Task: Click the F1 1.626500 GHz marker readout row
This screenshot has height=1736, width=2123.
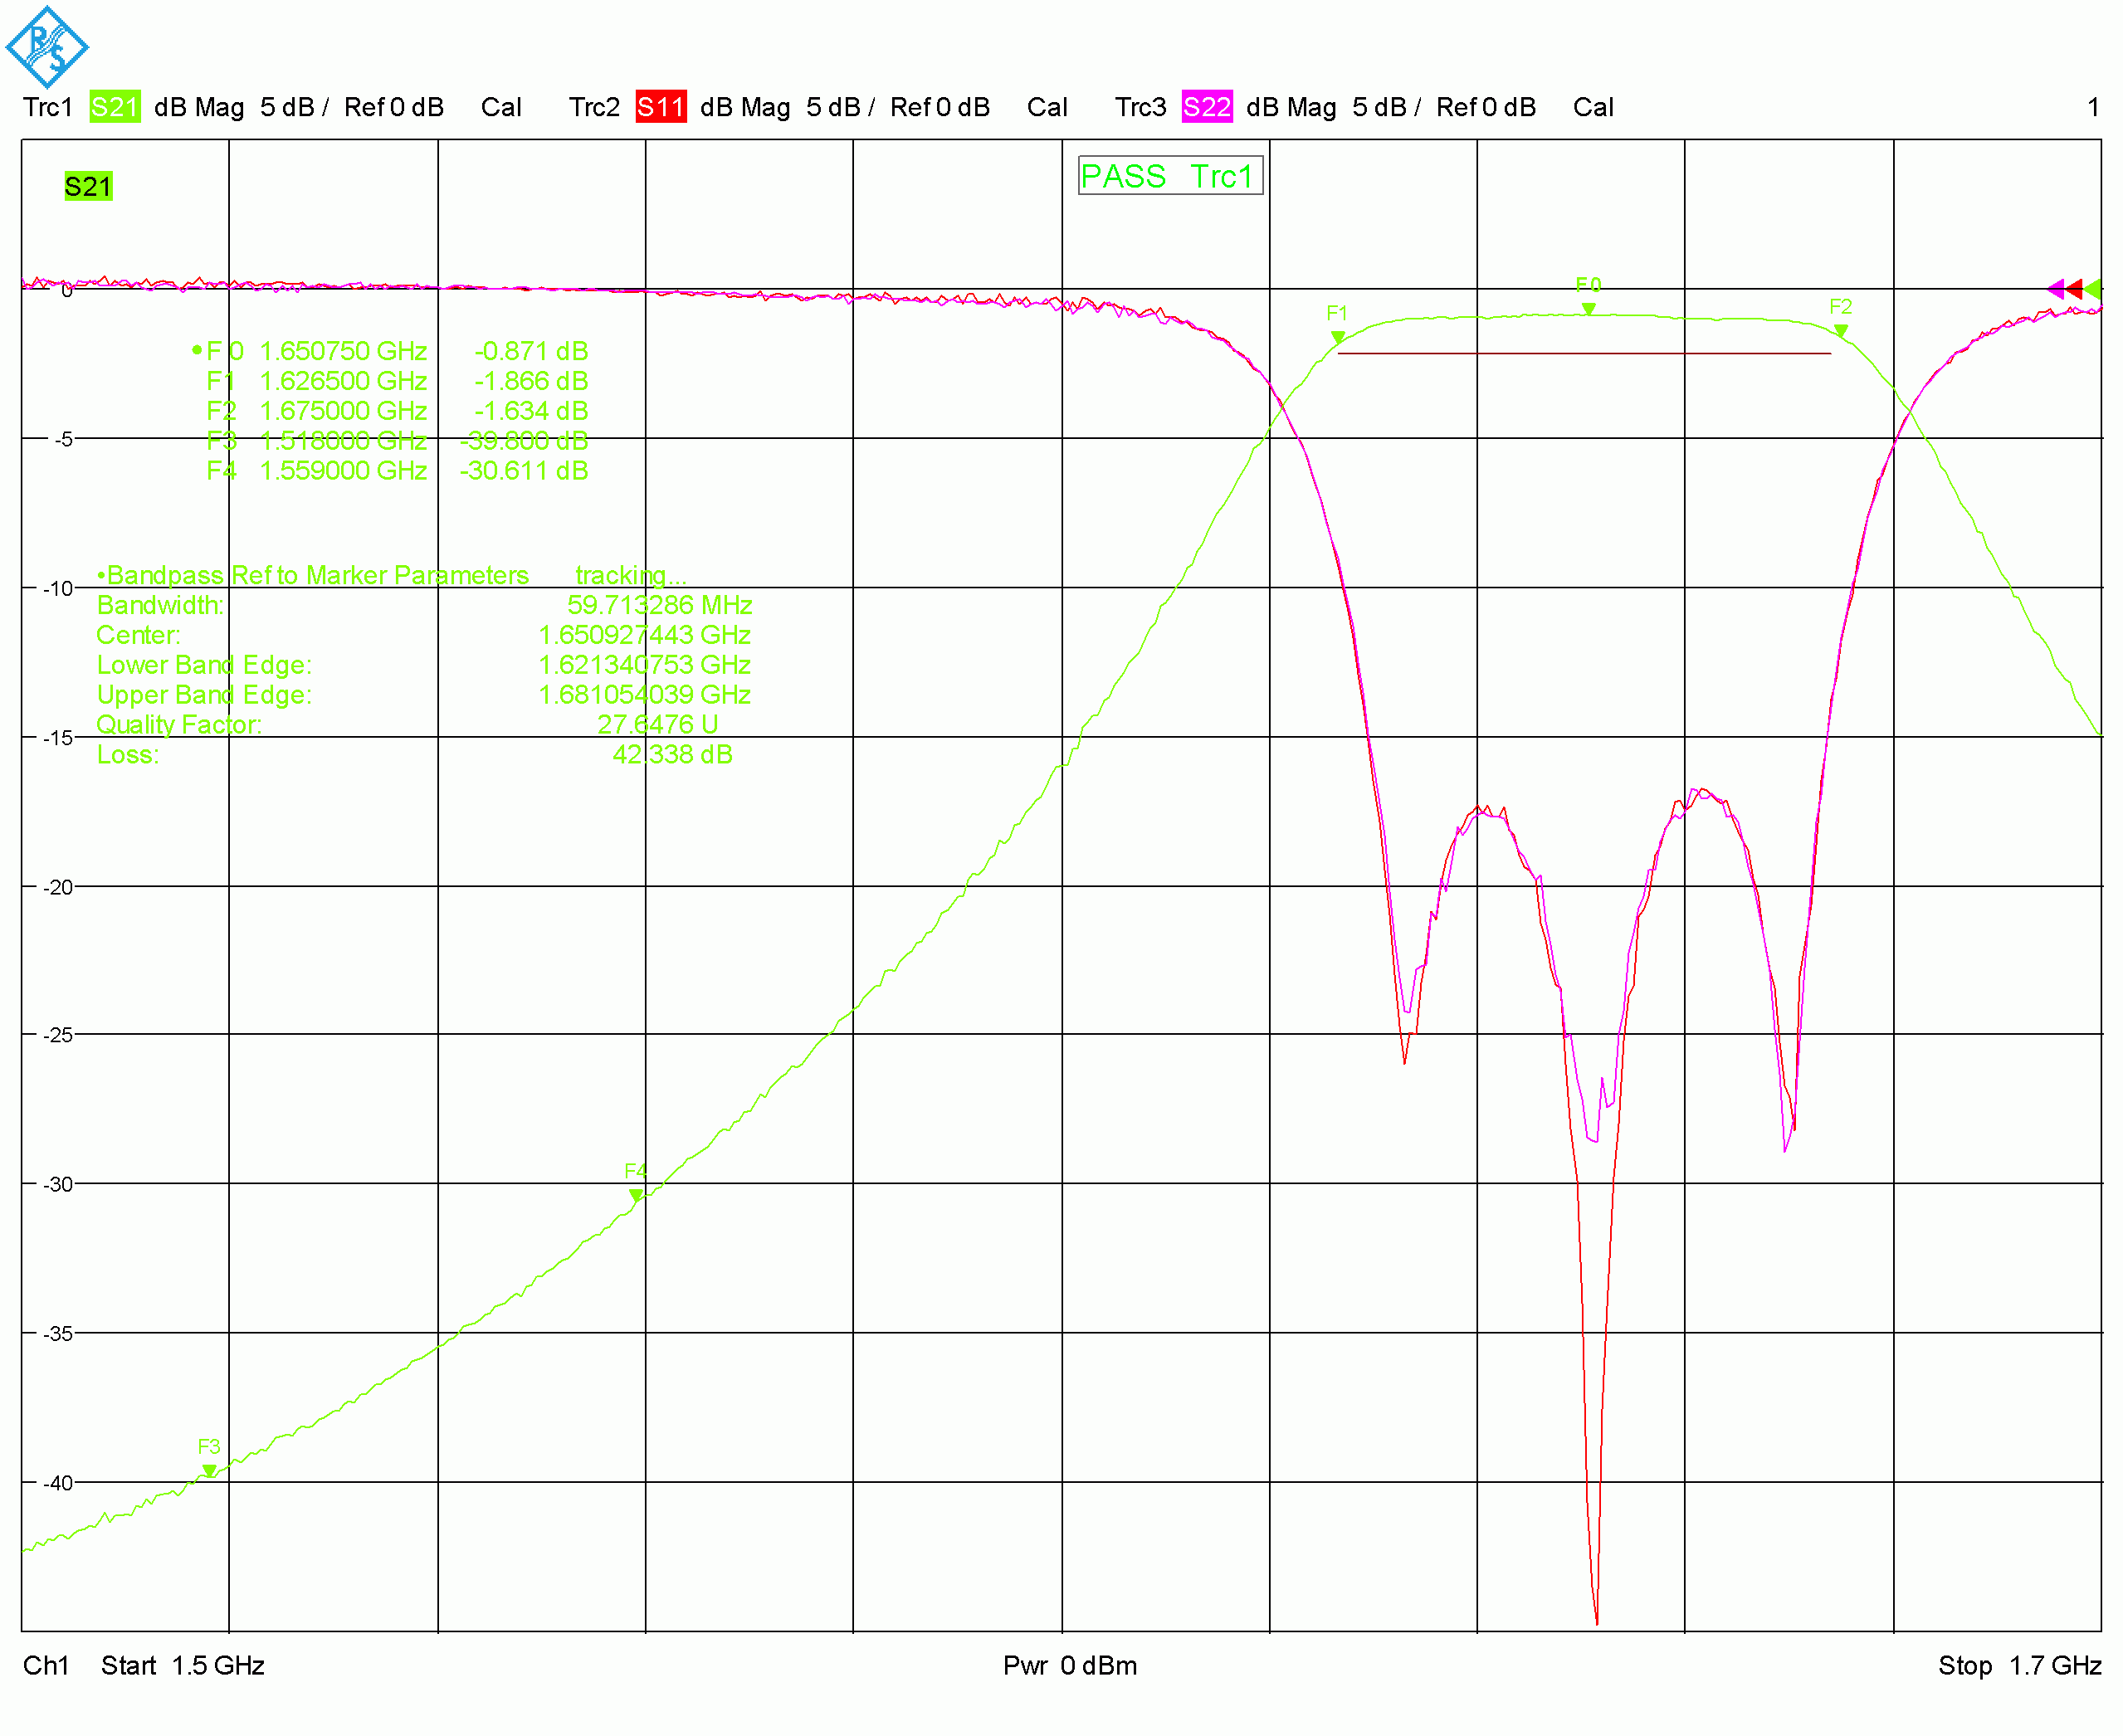Action: (x=397, y=381)
